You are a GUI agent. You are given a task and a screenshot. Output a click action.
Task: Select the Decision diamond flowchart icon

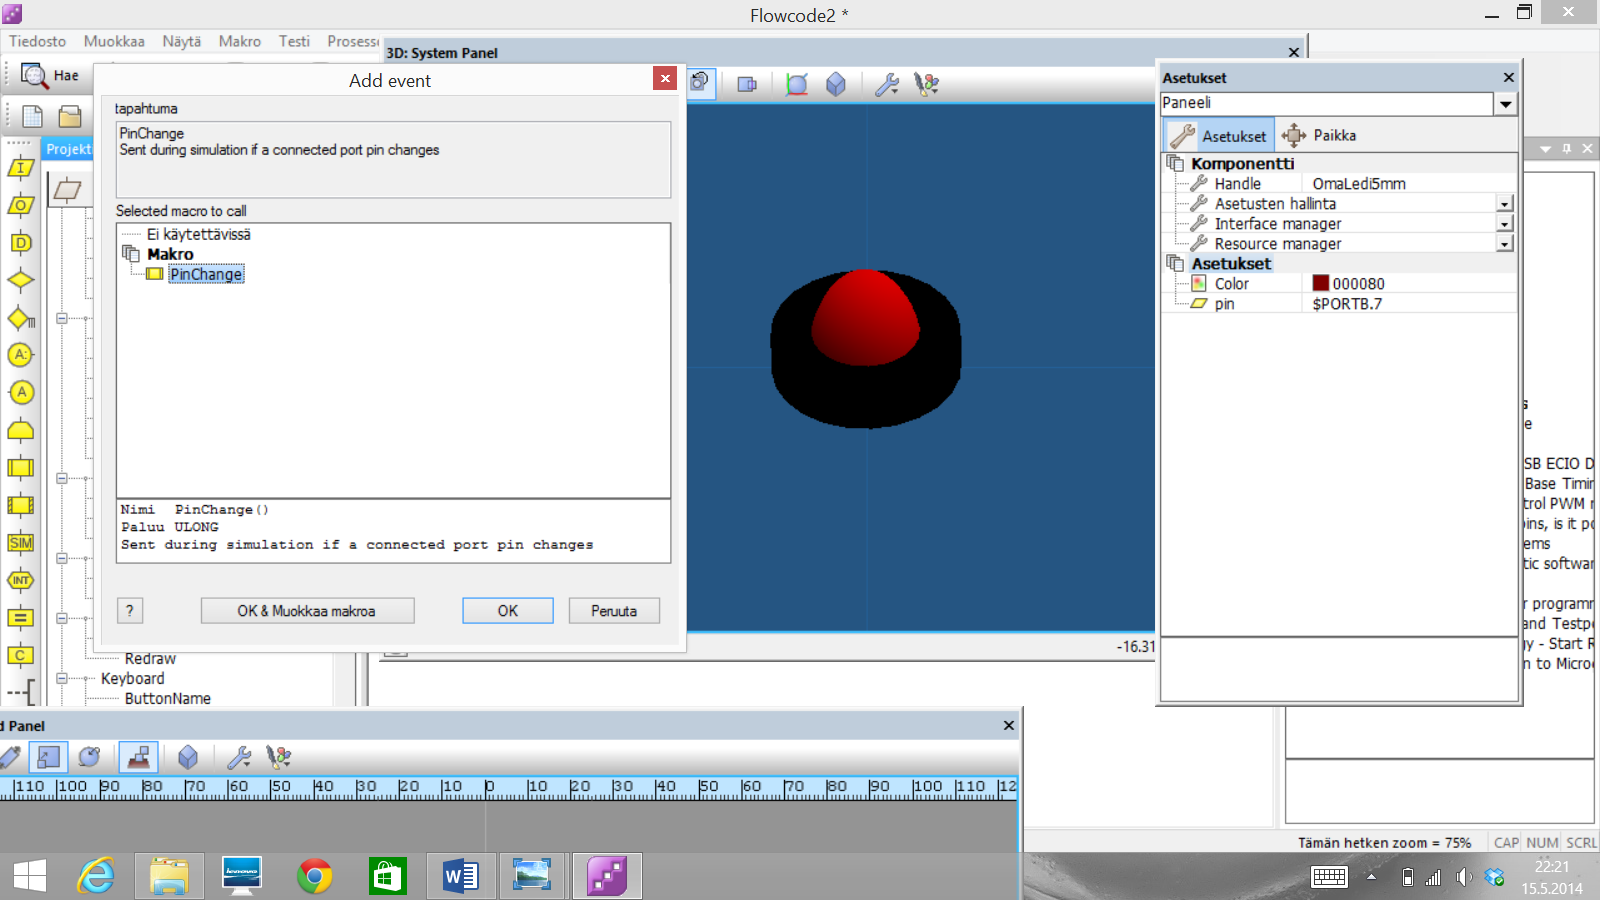point(21,280)
